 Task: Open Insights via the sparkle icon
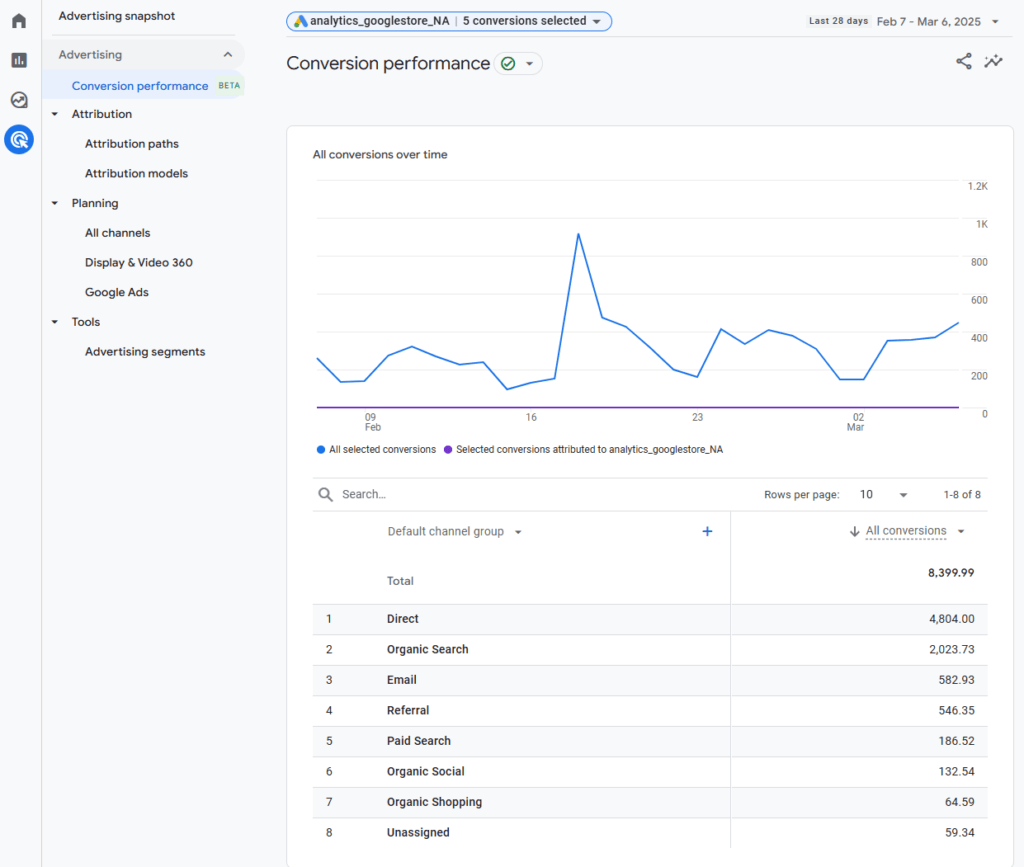pyautogui.click(x=993, y=61)
